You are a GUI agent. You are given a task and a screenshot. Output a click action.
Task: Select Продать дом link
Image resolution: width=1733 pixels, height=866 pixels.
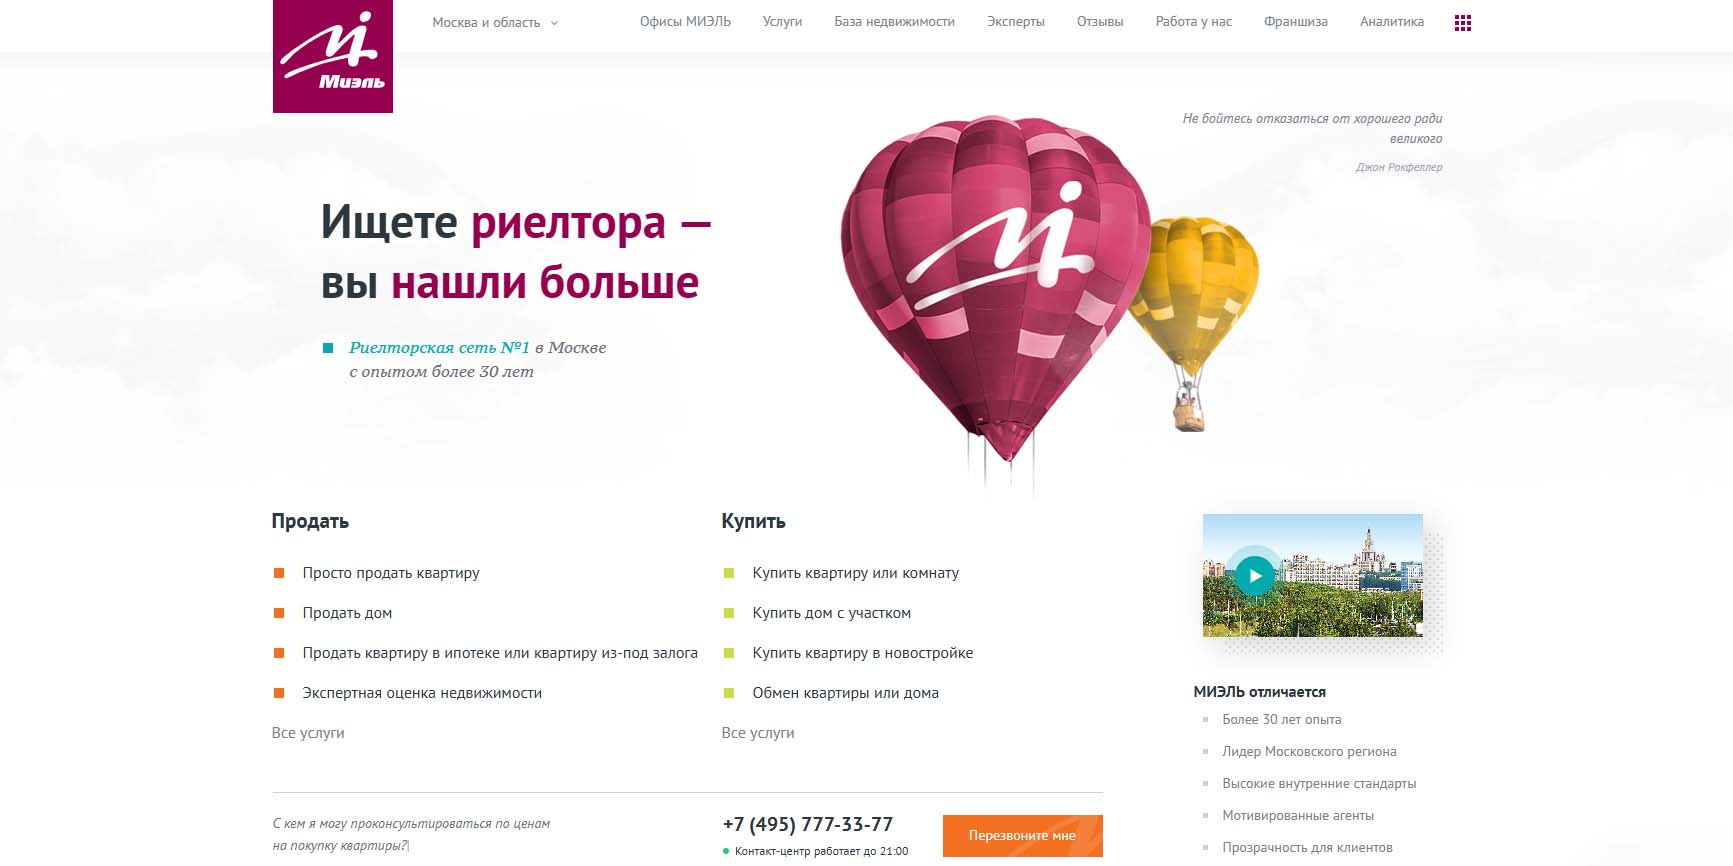pyautogui.click(x=347, y=613)
